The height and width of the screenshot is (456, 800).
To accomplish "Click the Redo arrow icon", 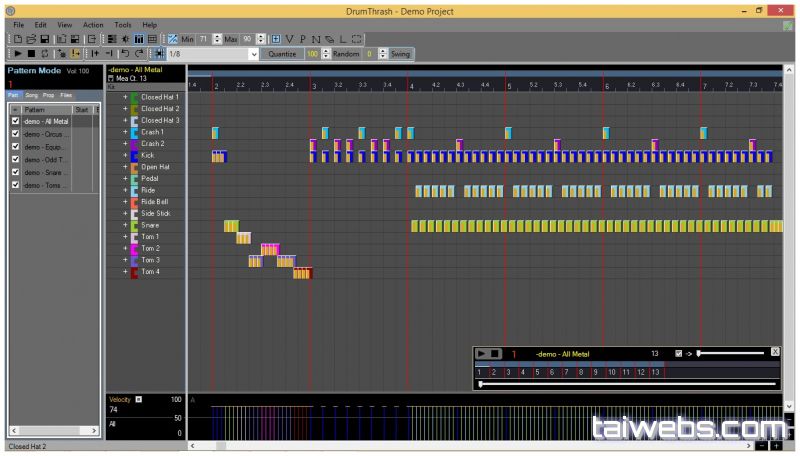I will click(x=139, y=53).
